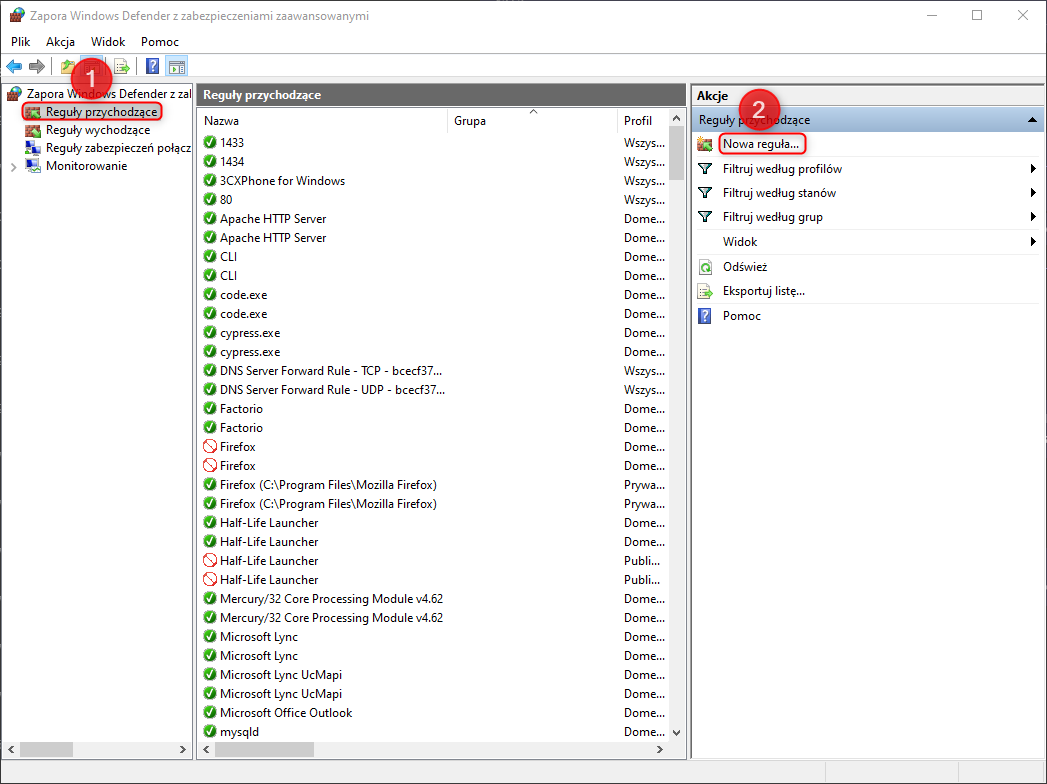Toggle the action pane toolbar icon
Viewport: 1047px width, 784px height.
click(177, 66)
